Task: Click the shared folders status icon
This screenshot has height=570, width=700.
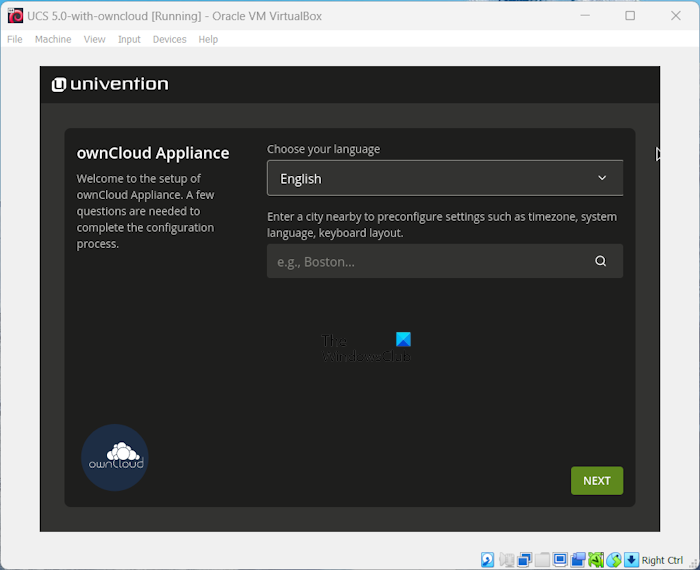Action: 542,560
